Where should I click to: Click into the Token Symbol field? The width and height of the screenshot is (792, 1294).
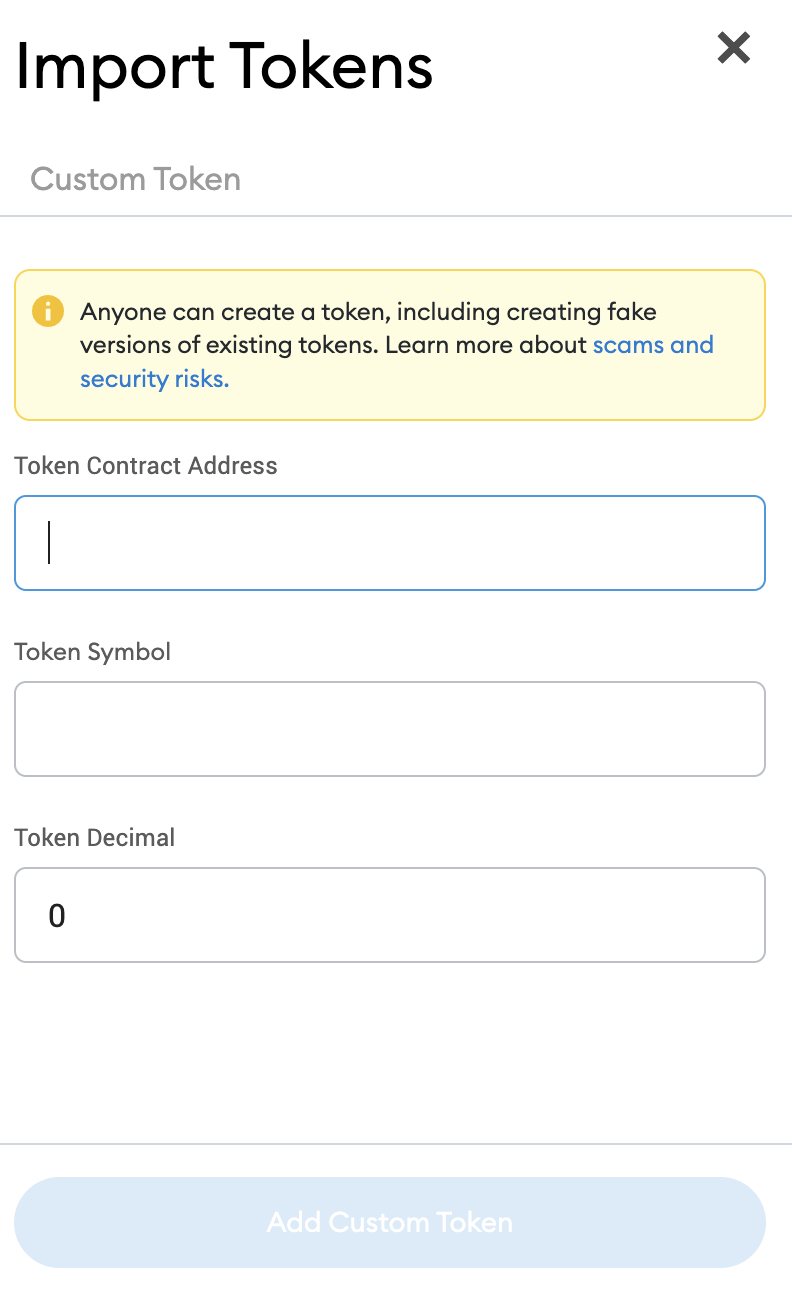click(390, 729)
